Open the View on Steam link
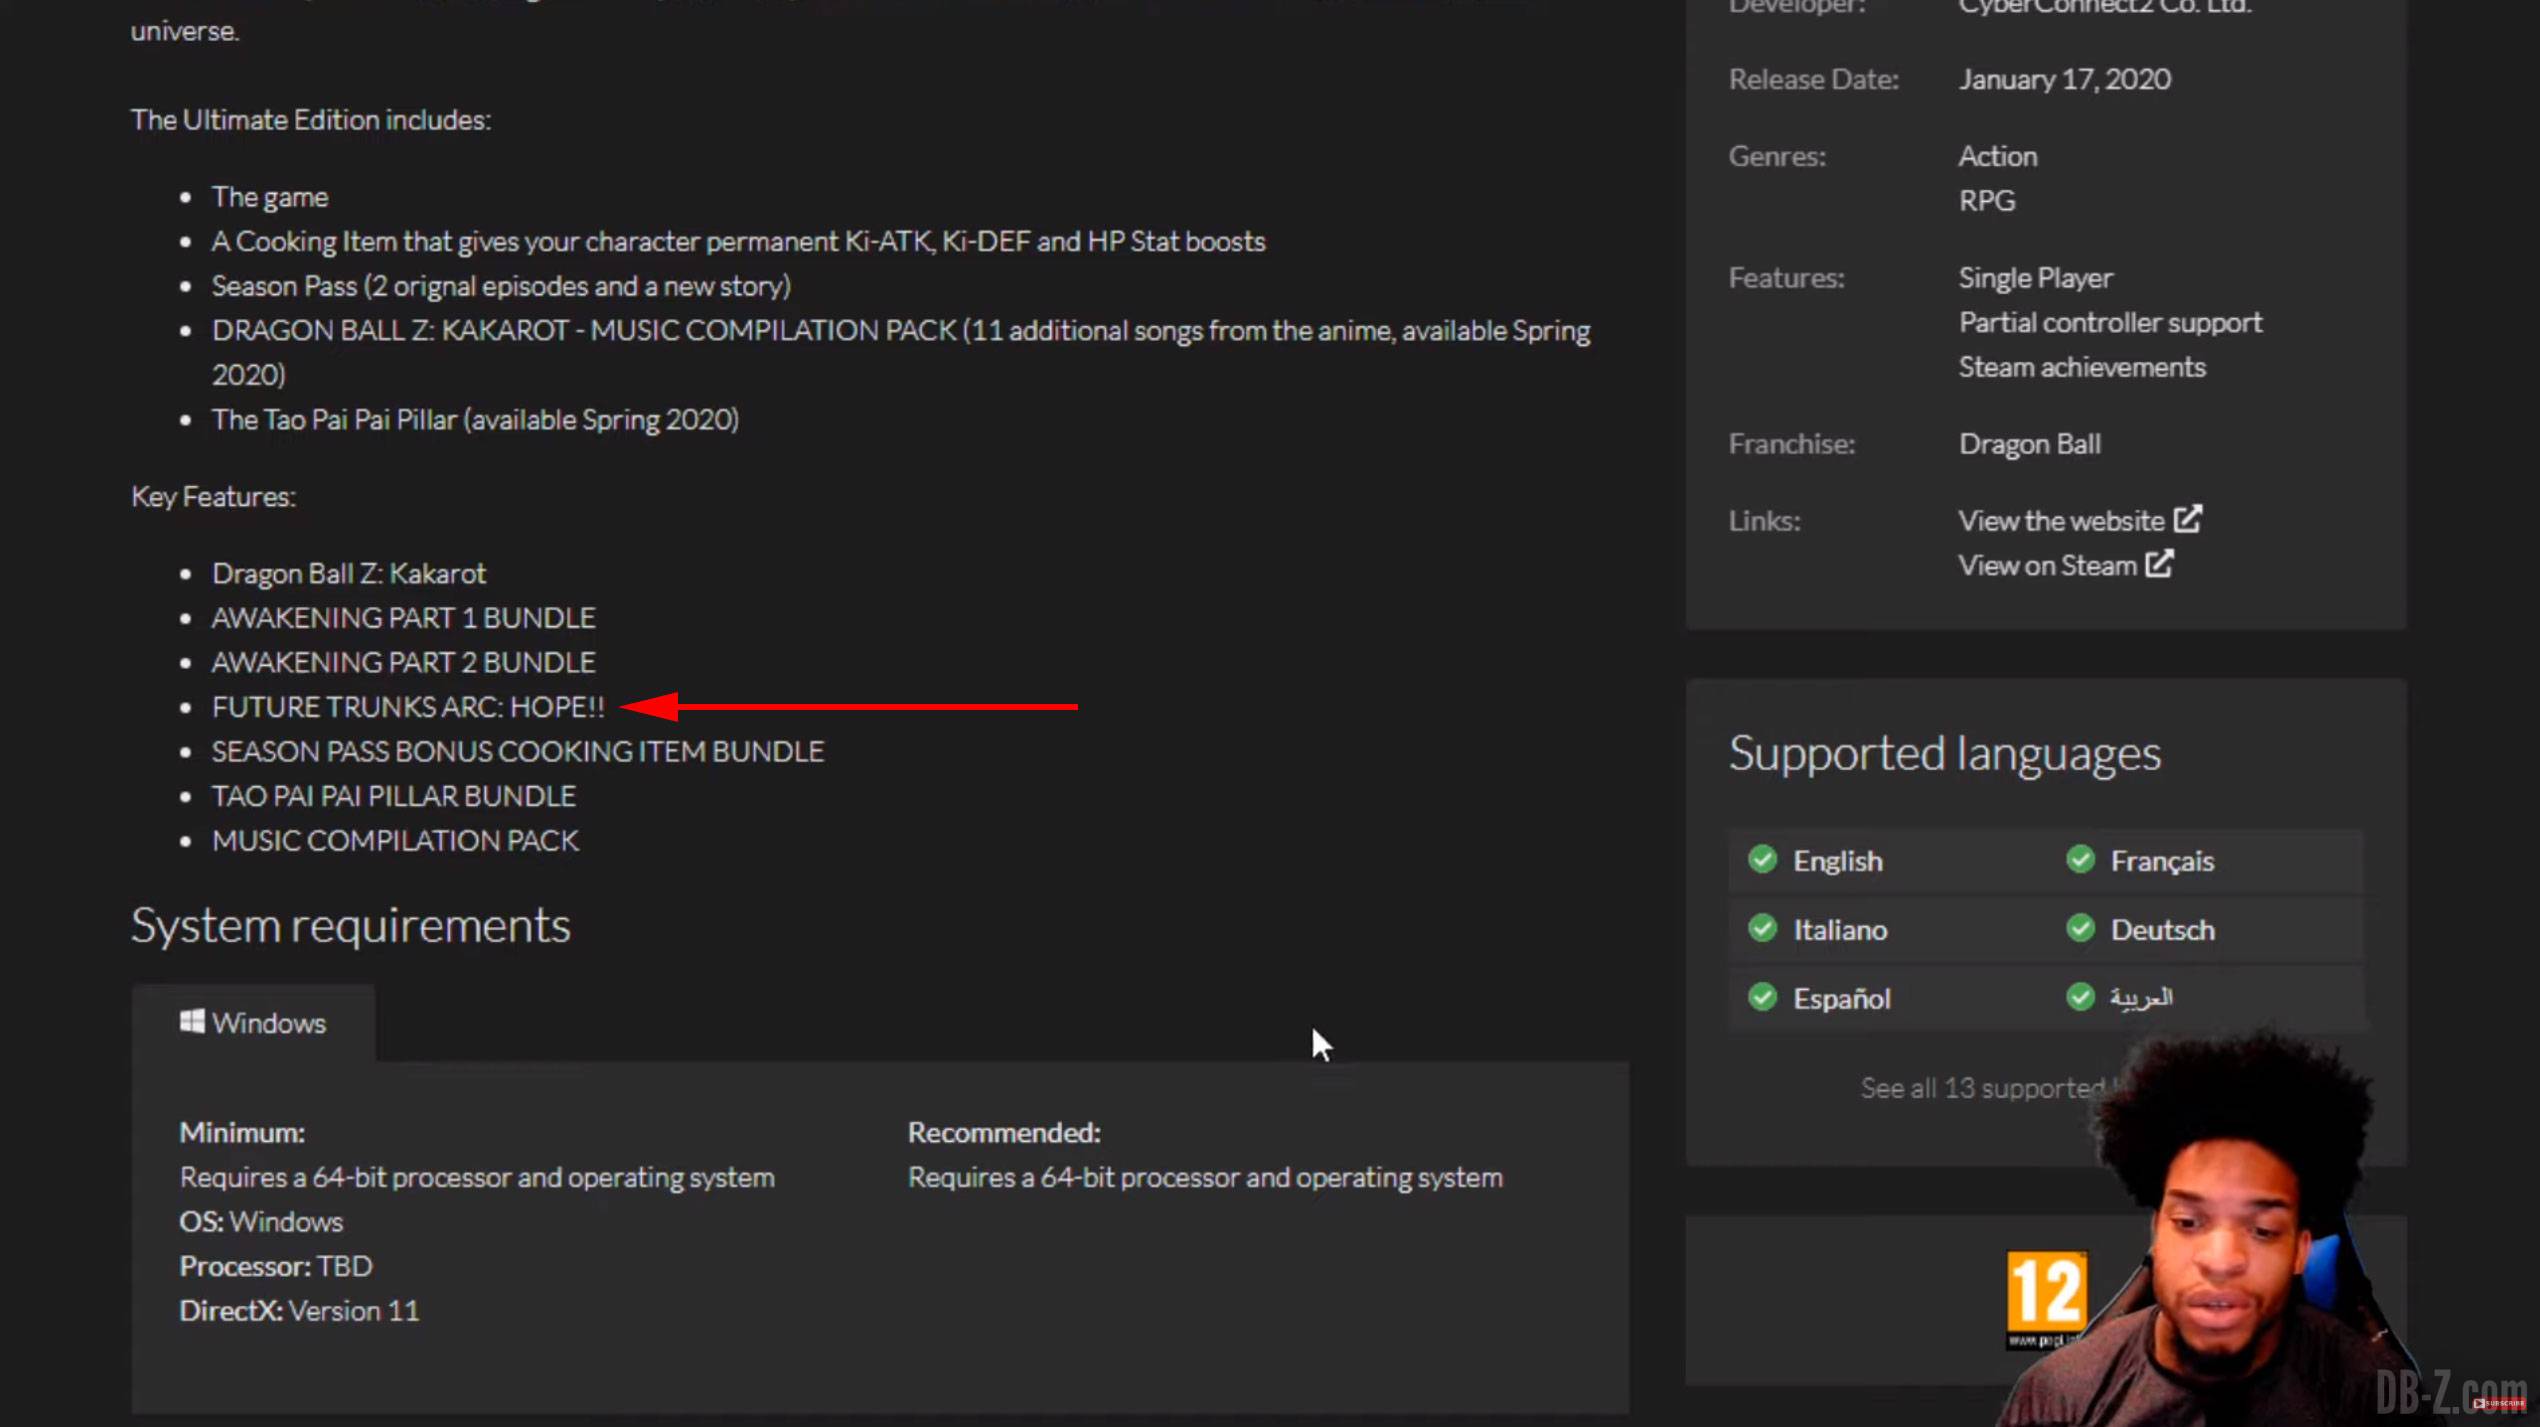The image size is (2540, 1427). (x=2047, y=565)
